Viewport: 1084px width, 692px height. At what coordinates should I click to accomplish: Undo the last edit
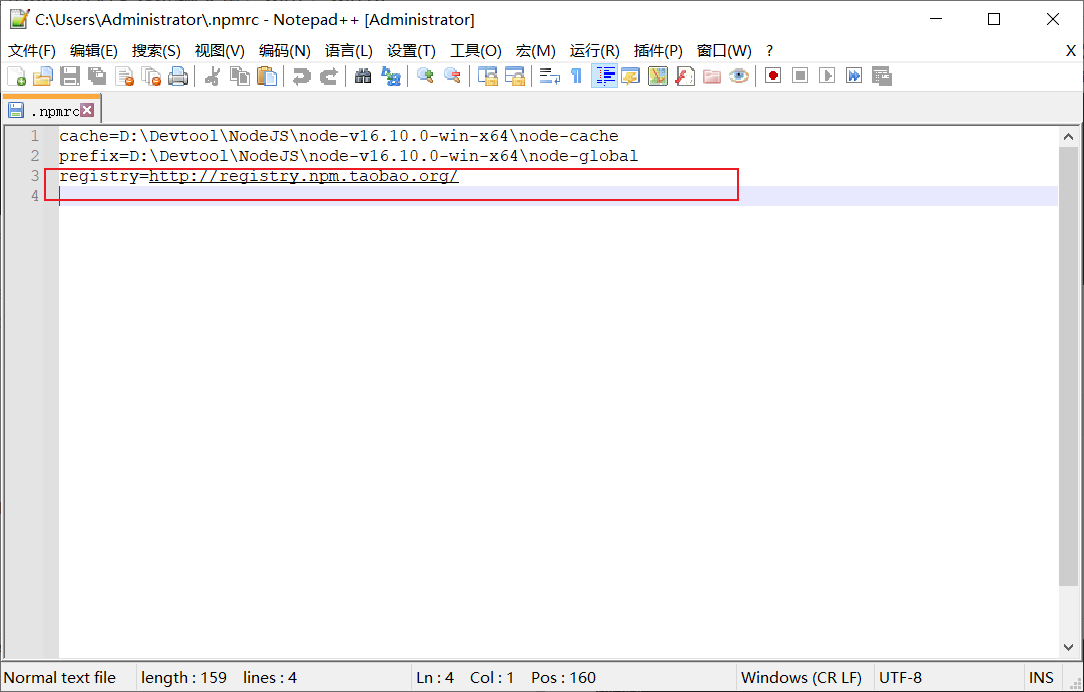coord(299,75)
